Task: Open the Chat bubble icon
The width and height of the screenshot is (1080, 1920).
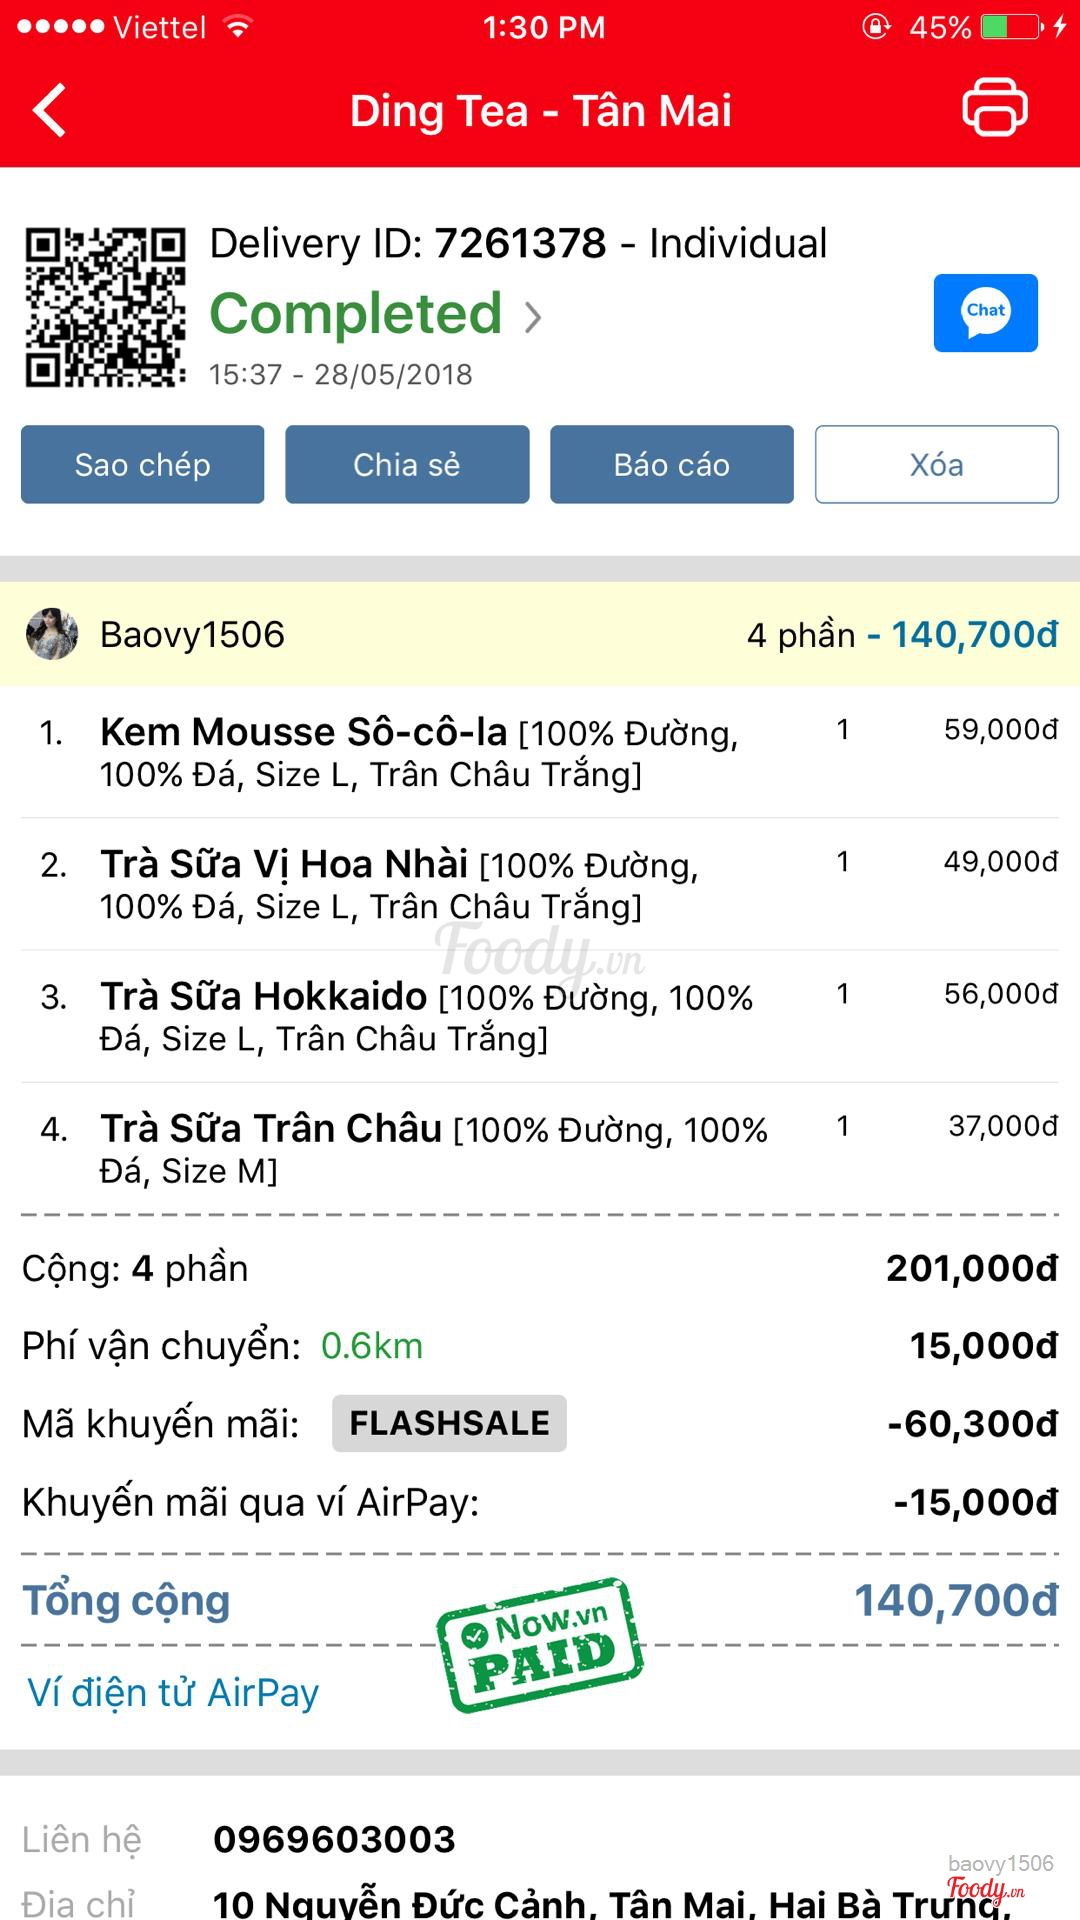Action: coord(985,313)
